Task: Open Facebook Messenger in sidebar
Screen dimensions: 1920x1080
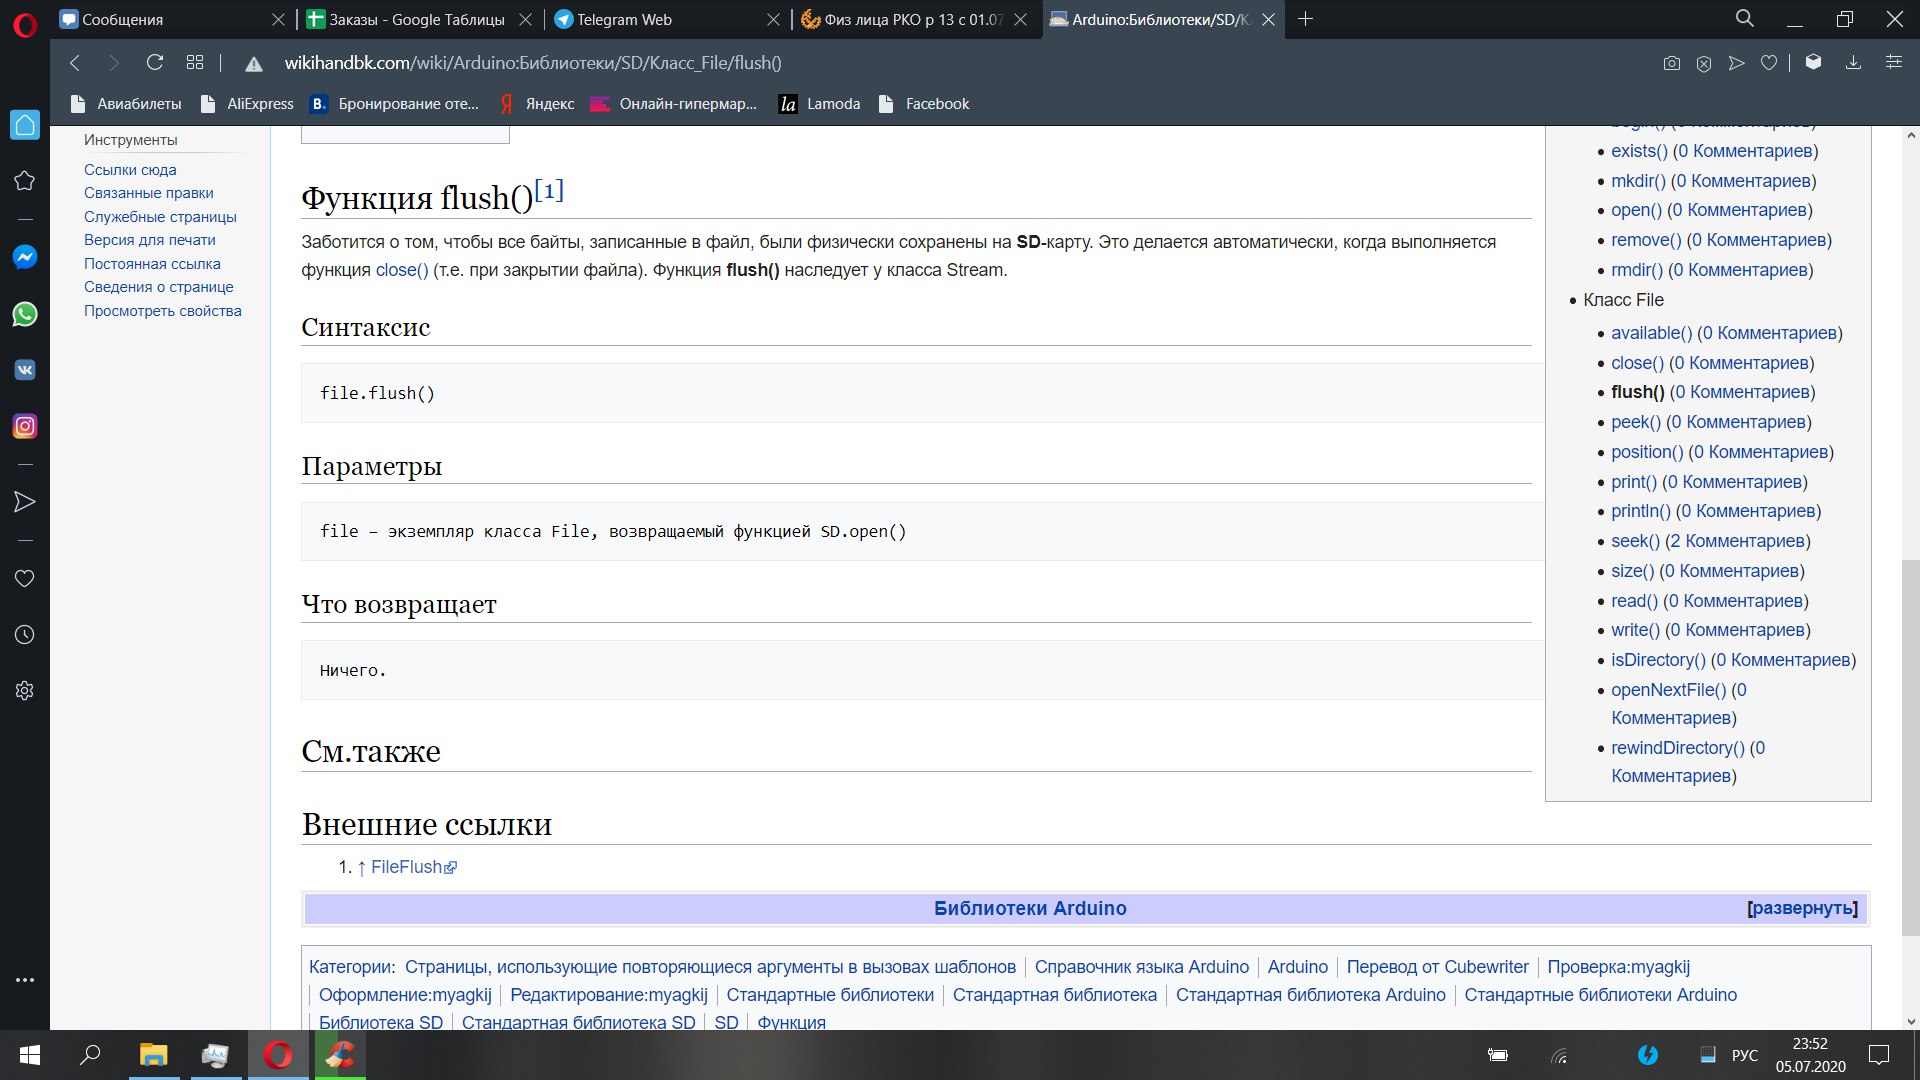Action: (x=25, y=257)
